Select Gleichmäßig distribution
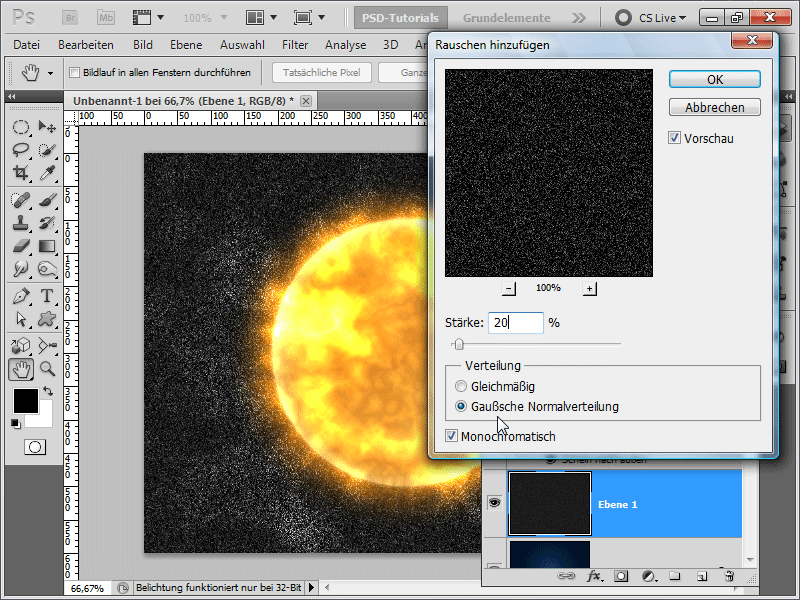 pos(461,386)
